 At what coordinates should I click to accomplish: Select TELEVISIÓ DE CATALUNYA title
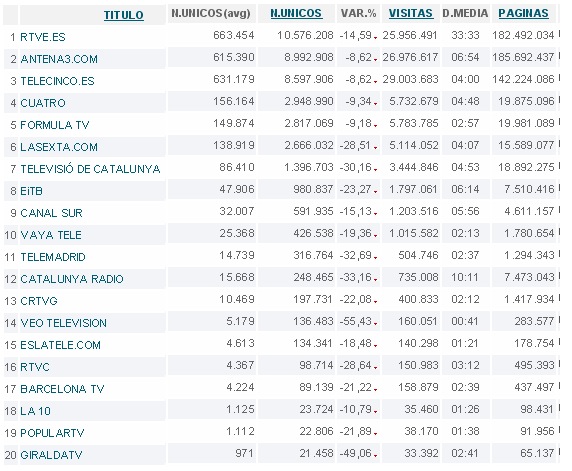[90, 169]
